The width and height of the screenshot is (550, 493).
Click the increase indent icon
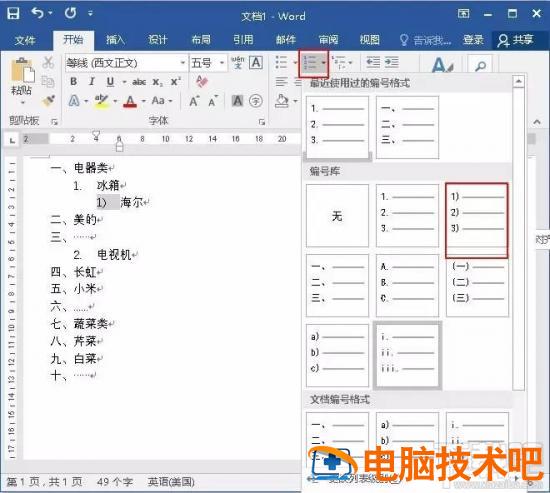click(391, 62)
